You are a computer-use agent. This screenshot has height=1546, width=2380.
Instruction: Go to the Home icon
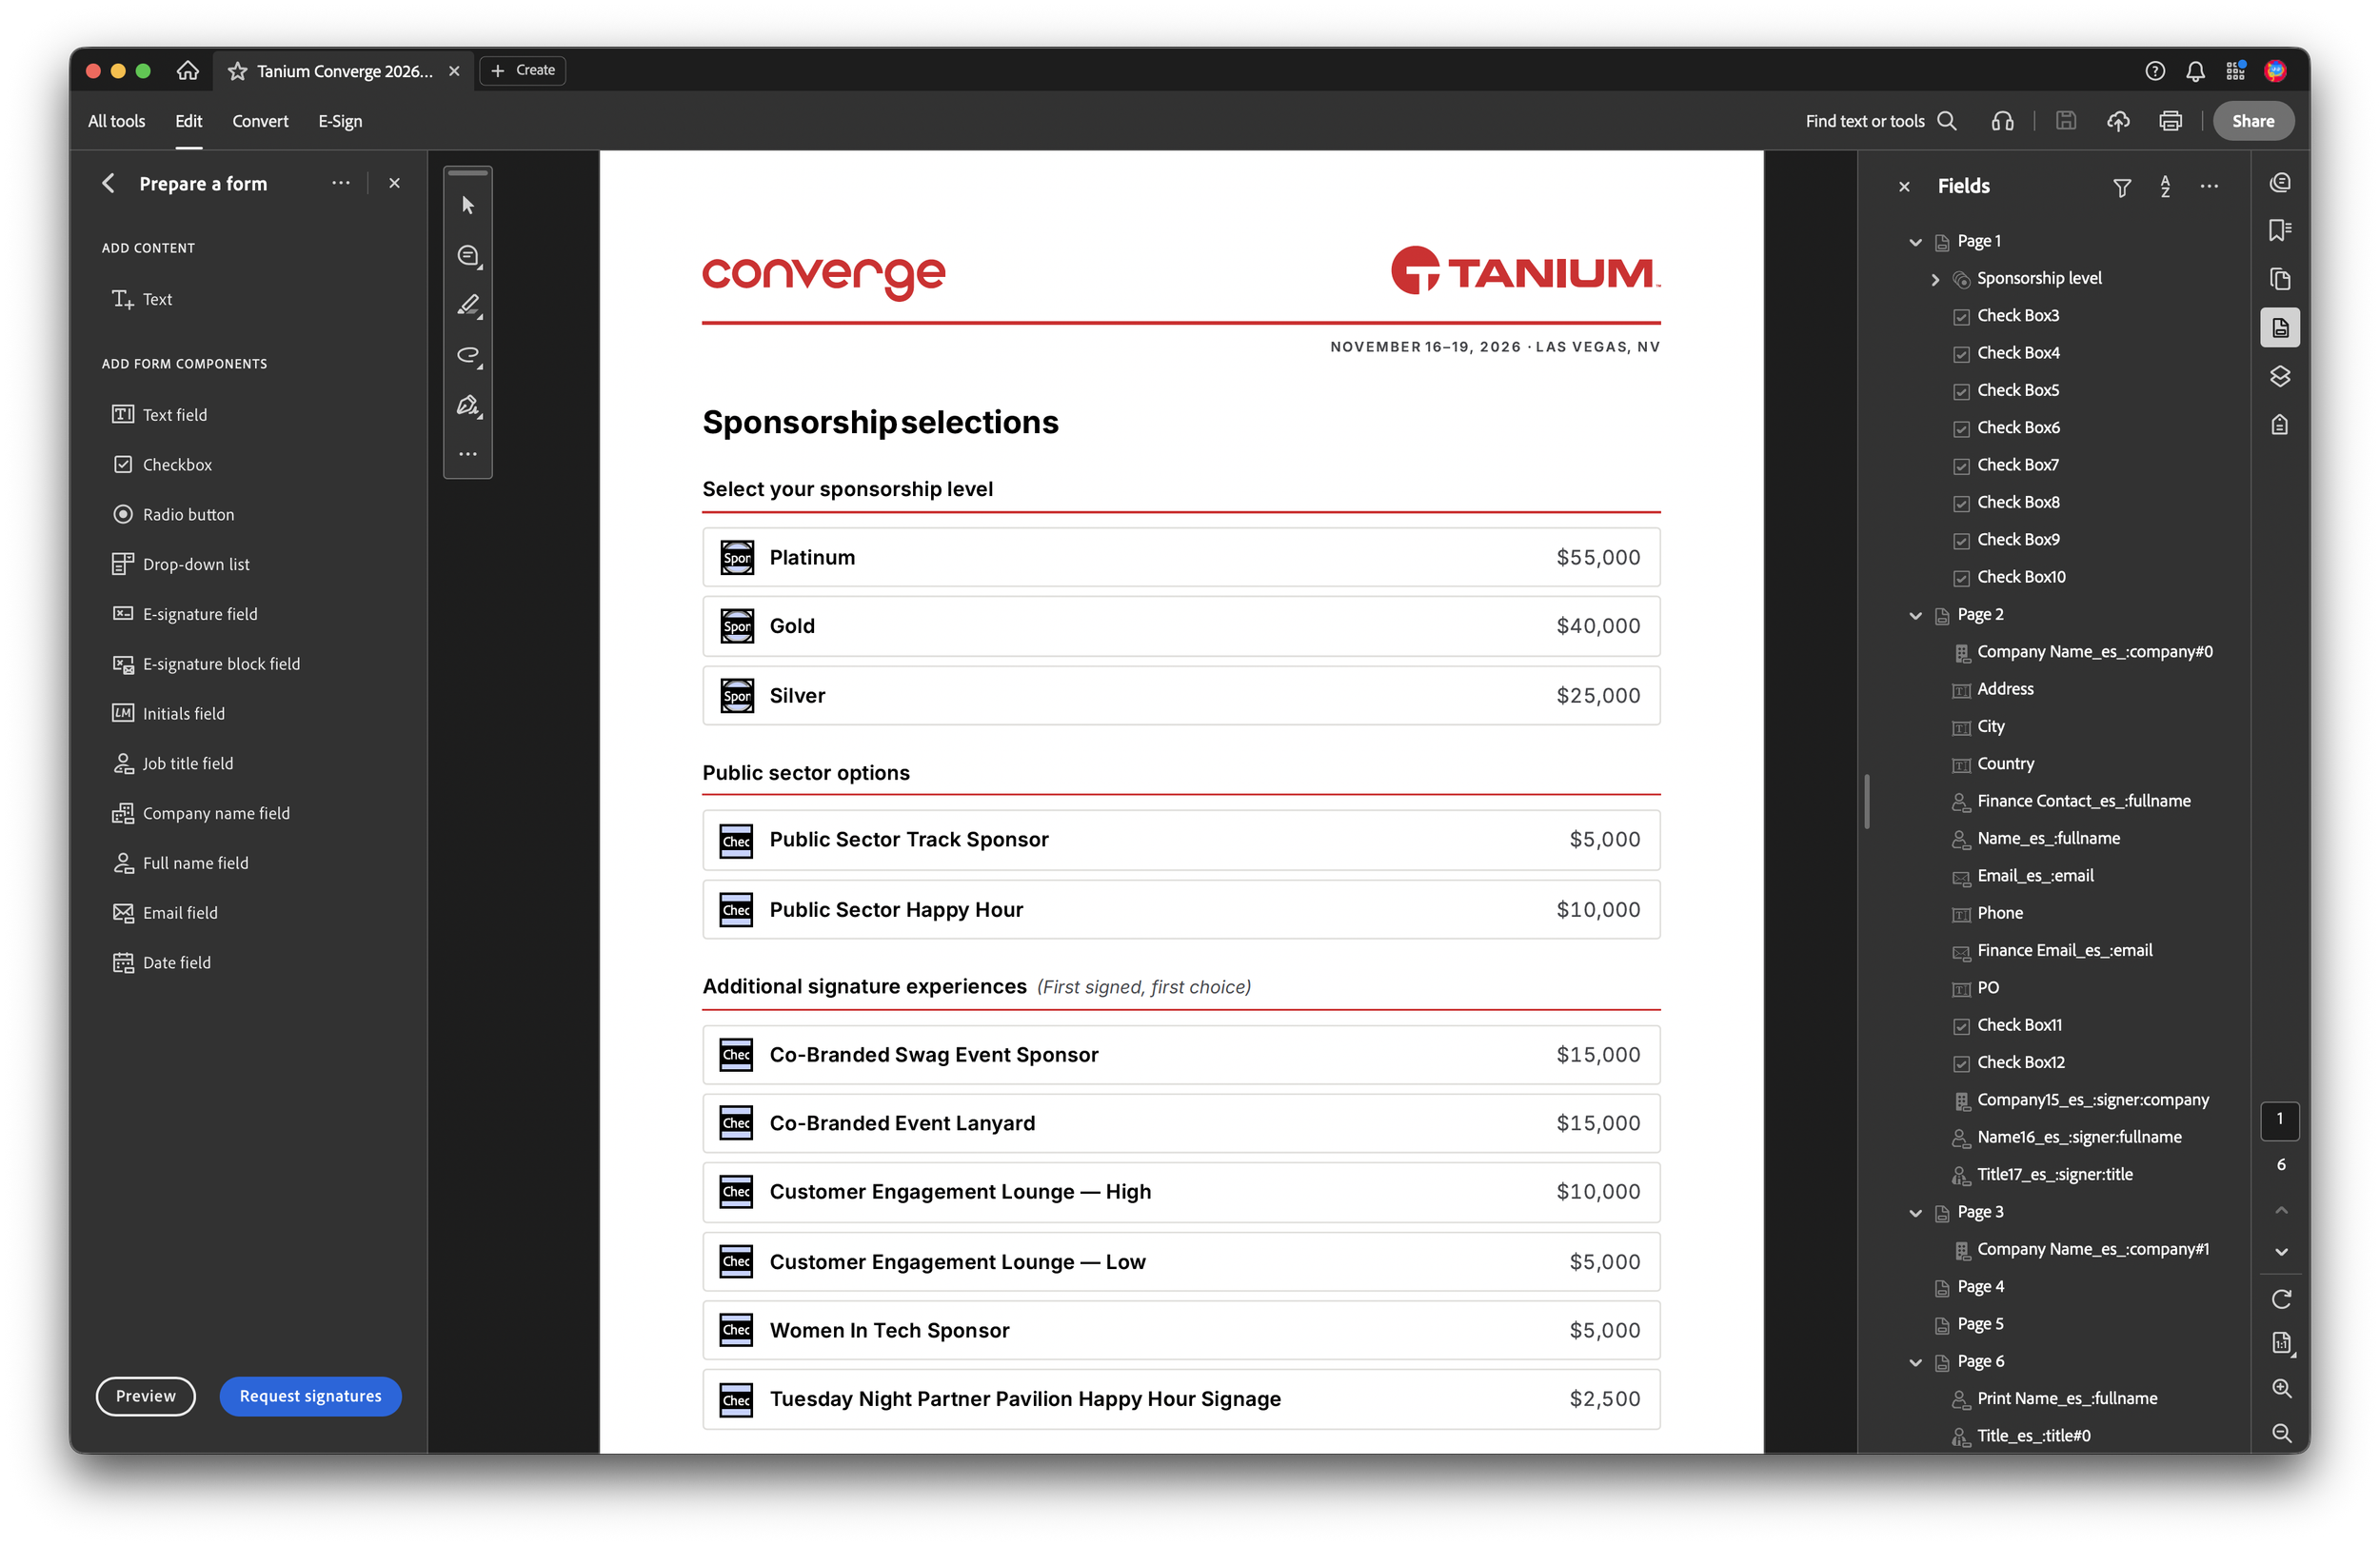coord(188,71)
